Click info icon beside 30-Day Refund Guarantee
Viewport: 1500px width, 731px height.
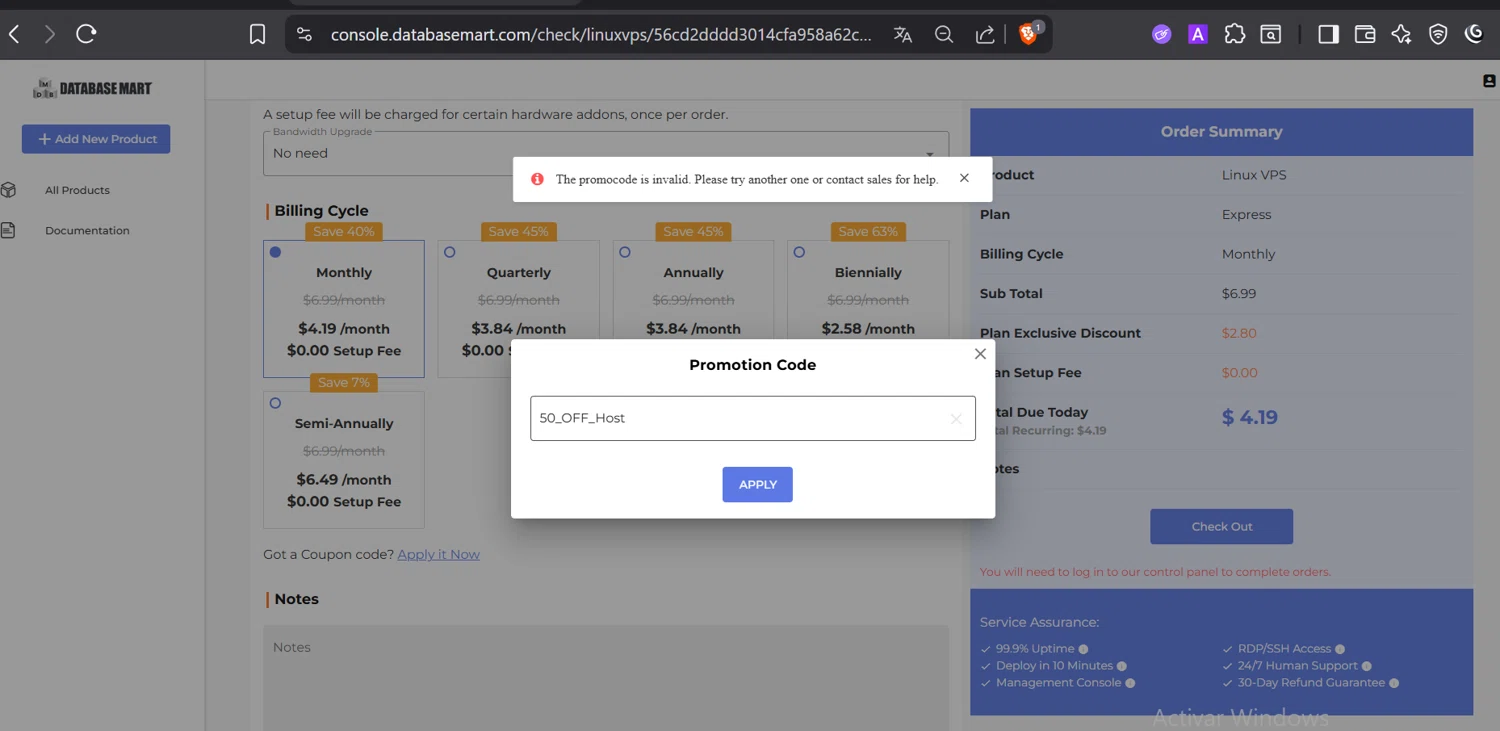pyautogui.click(x=1394, y=683)
